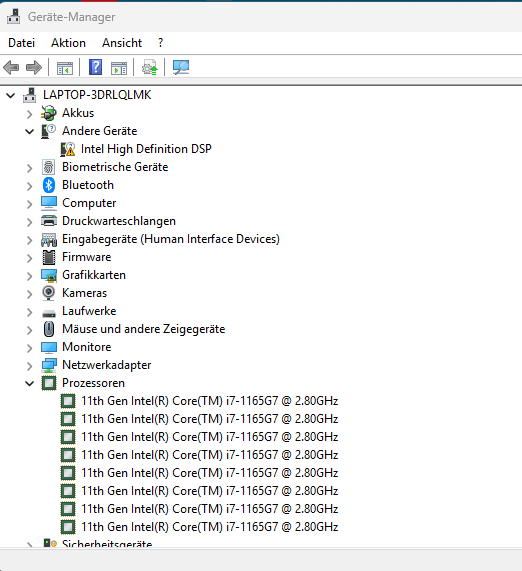Viewport: 522px width, 571px height.
Task: Click scan for hardware changes icon
Action: tap(181, 67)
